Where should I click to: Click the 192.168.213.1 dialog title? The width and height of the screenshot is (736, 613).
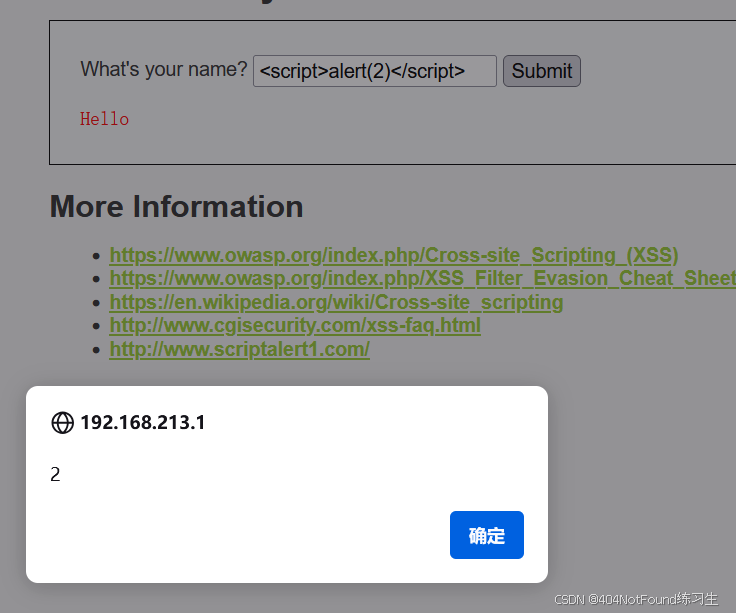pyautogui.click(x=143, y=422)
